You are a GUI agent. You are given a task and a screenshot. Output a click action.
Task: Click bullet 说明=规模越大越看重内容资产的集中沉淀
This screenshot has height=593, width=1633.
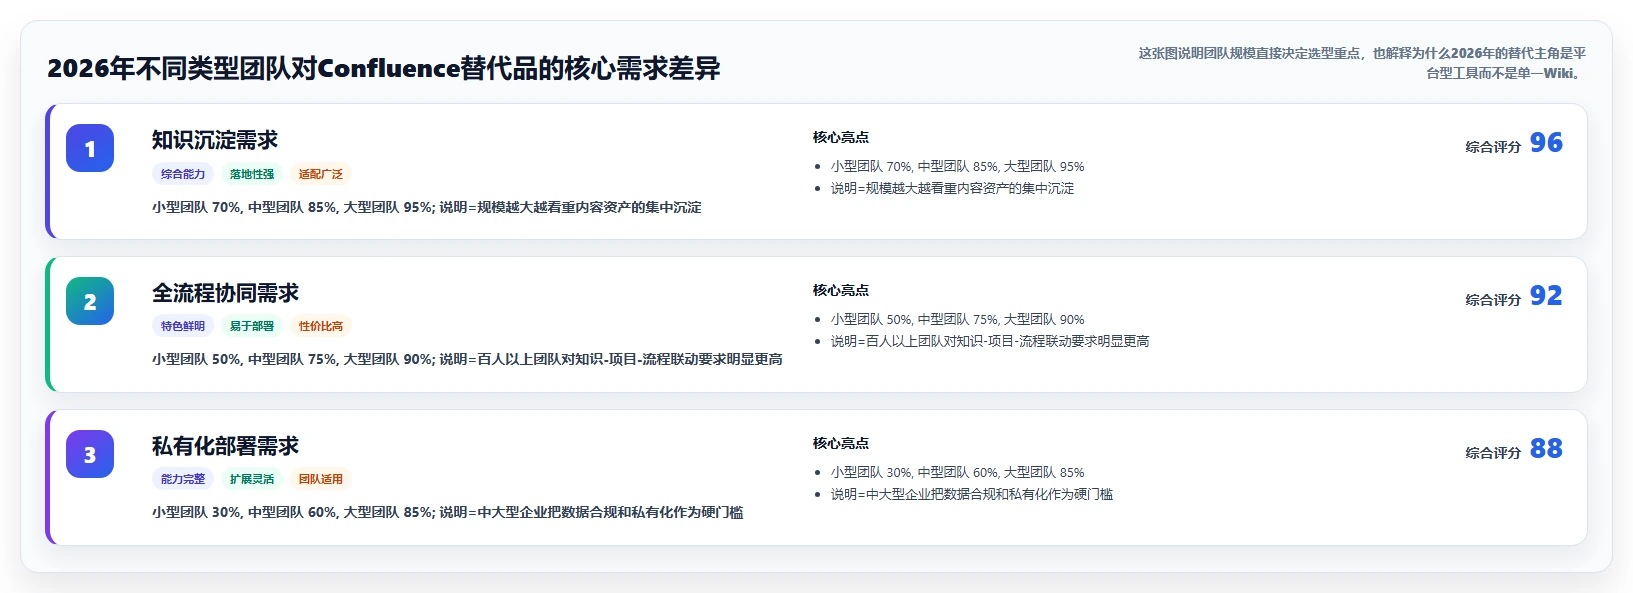(952, 188)
